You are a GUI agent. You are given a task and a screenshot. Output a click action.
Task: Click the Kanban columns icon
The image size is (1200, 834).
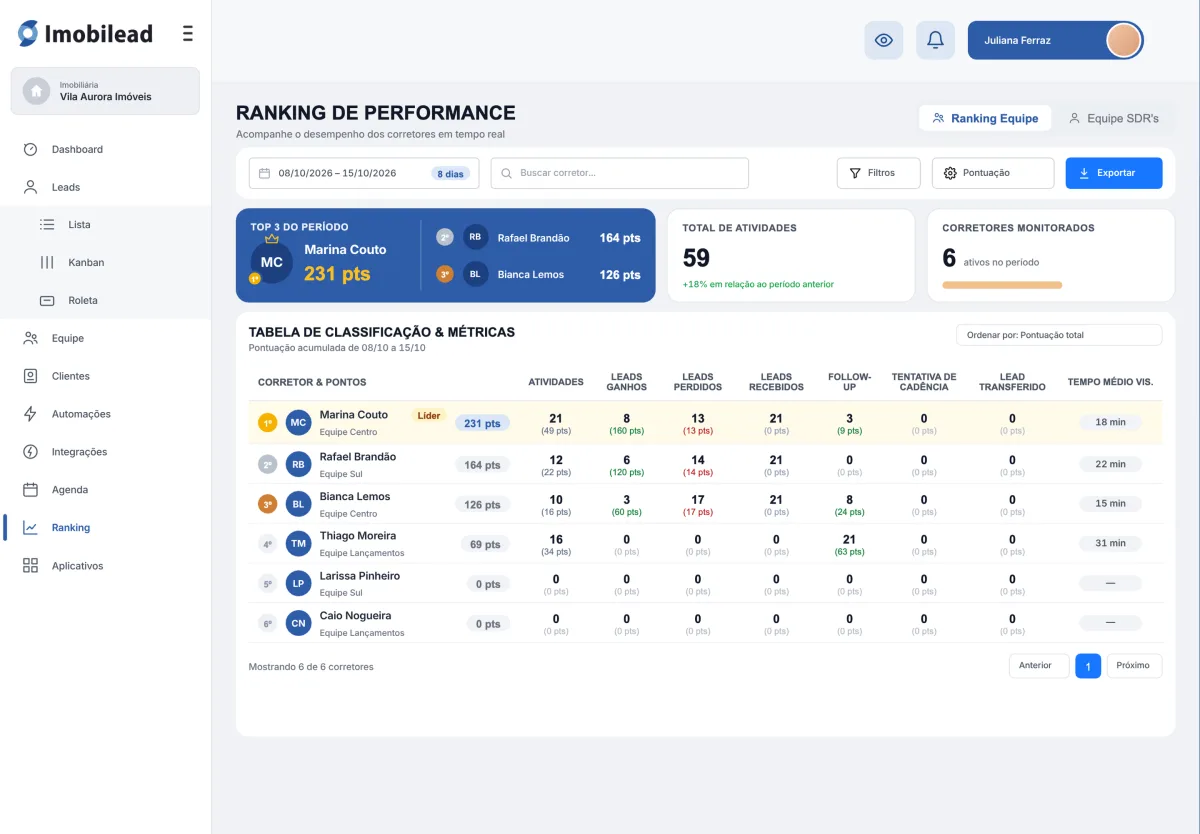click(x=47, y=262)
